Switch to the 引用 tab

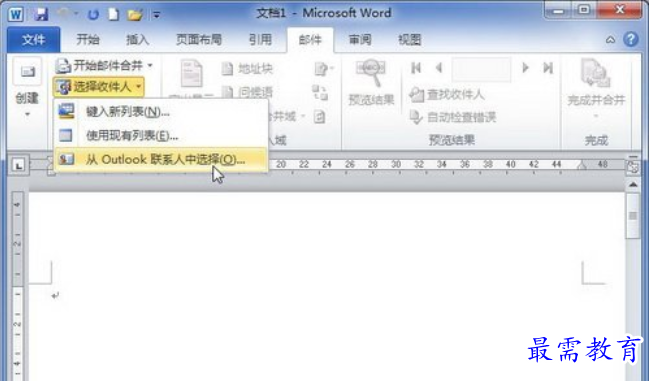(x=260, y=40)
